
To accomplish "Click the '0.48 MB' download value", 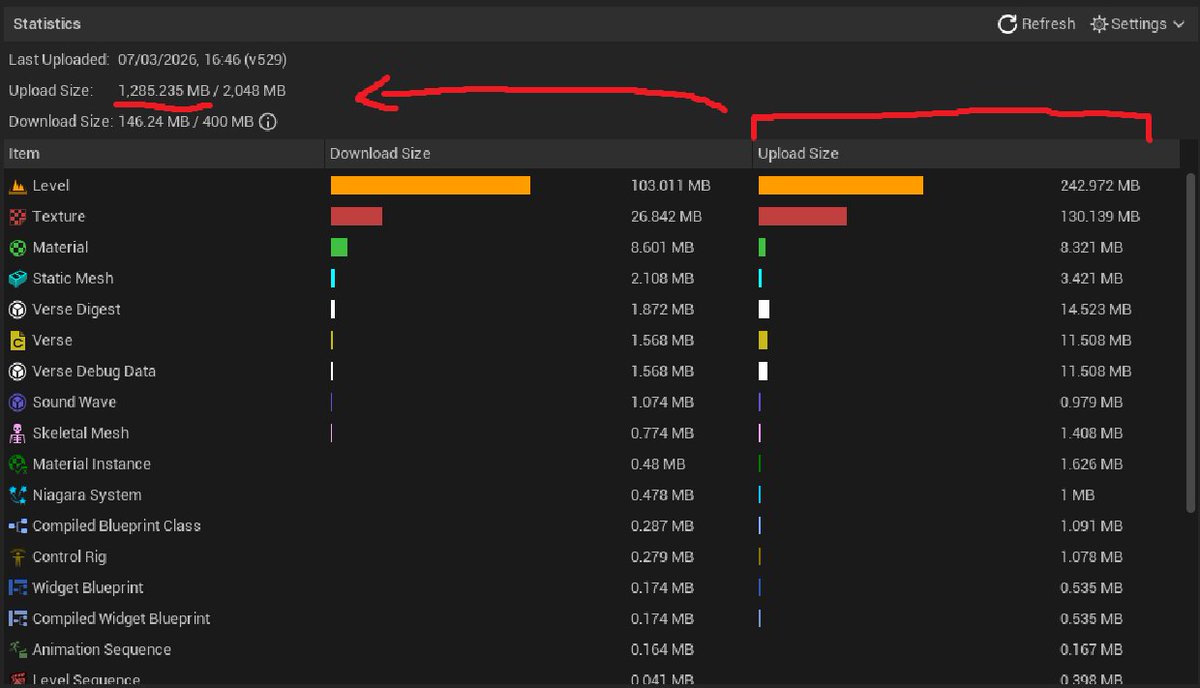I will 658,465.
